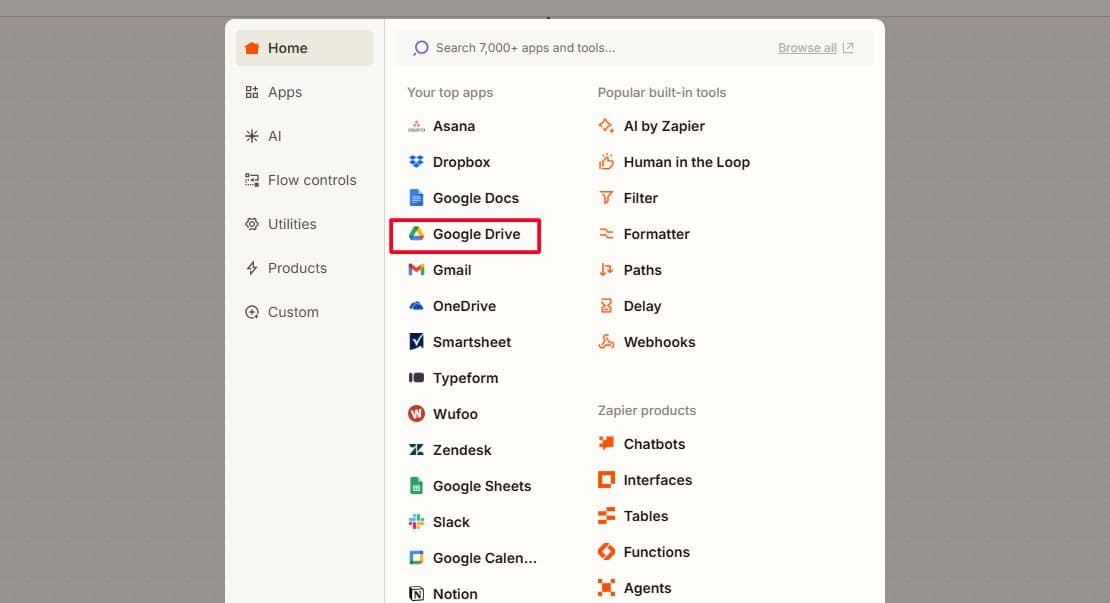Click the Delay hourglass icon
The width and height of the screenshot is (1110, 603).
pyautogui.click(x=606, y=306)
